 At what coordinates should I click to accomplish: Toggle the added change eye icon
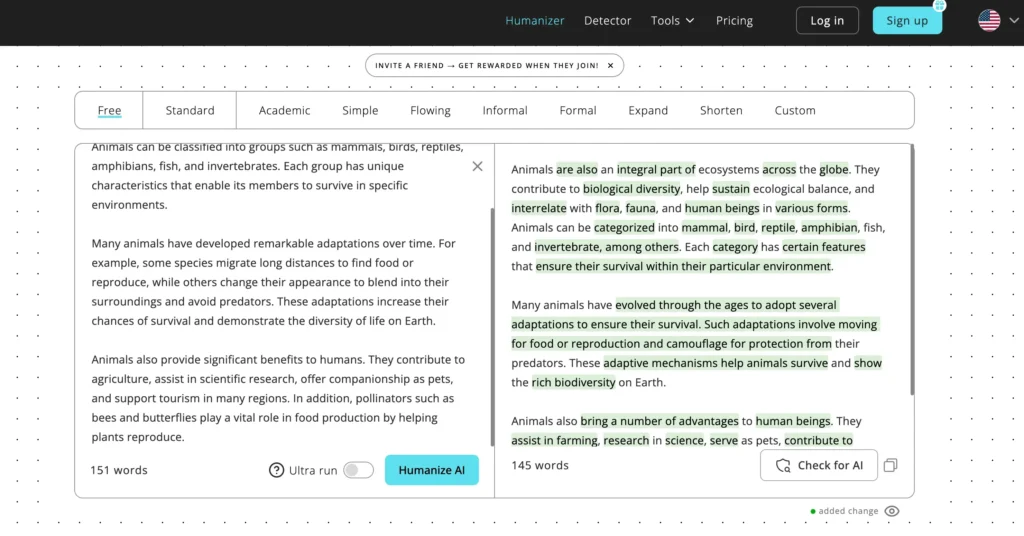click(x=891, y=511)
